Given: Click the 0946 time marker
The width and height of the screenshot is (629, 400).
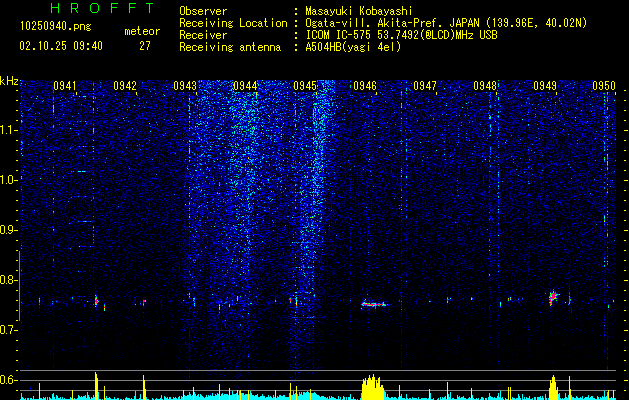Looking at the screenshot, I should (x=365, y=86).
